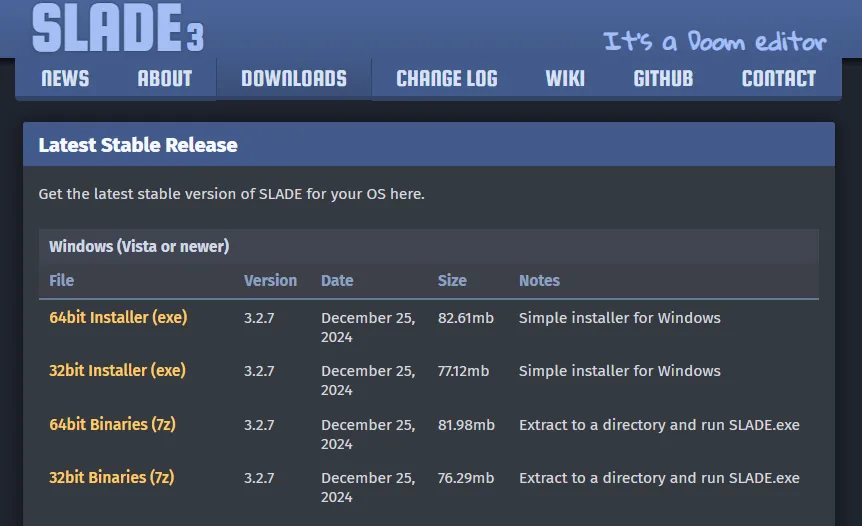862x526 pixels.
Task: Click the 82.61mb size value
Action: (x=466, y=318)
